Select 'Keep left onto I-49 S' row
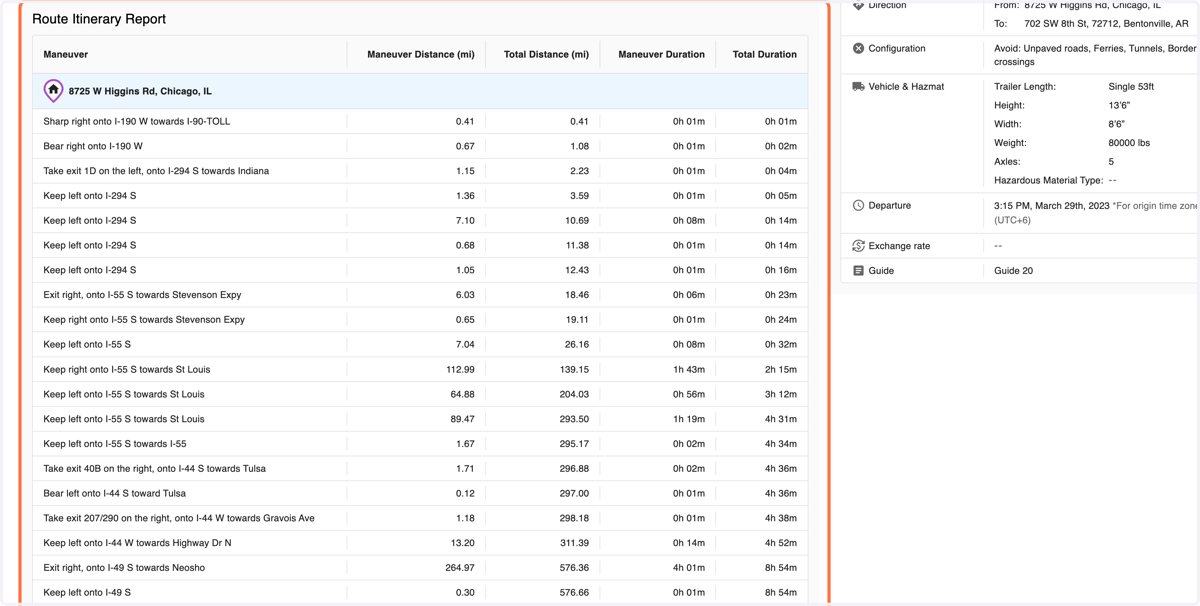The width and height of the screenshot is (1200, 606). point(420,592)
